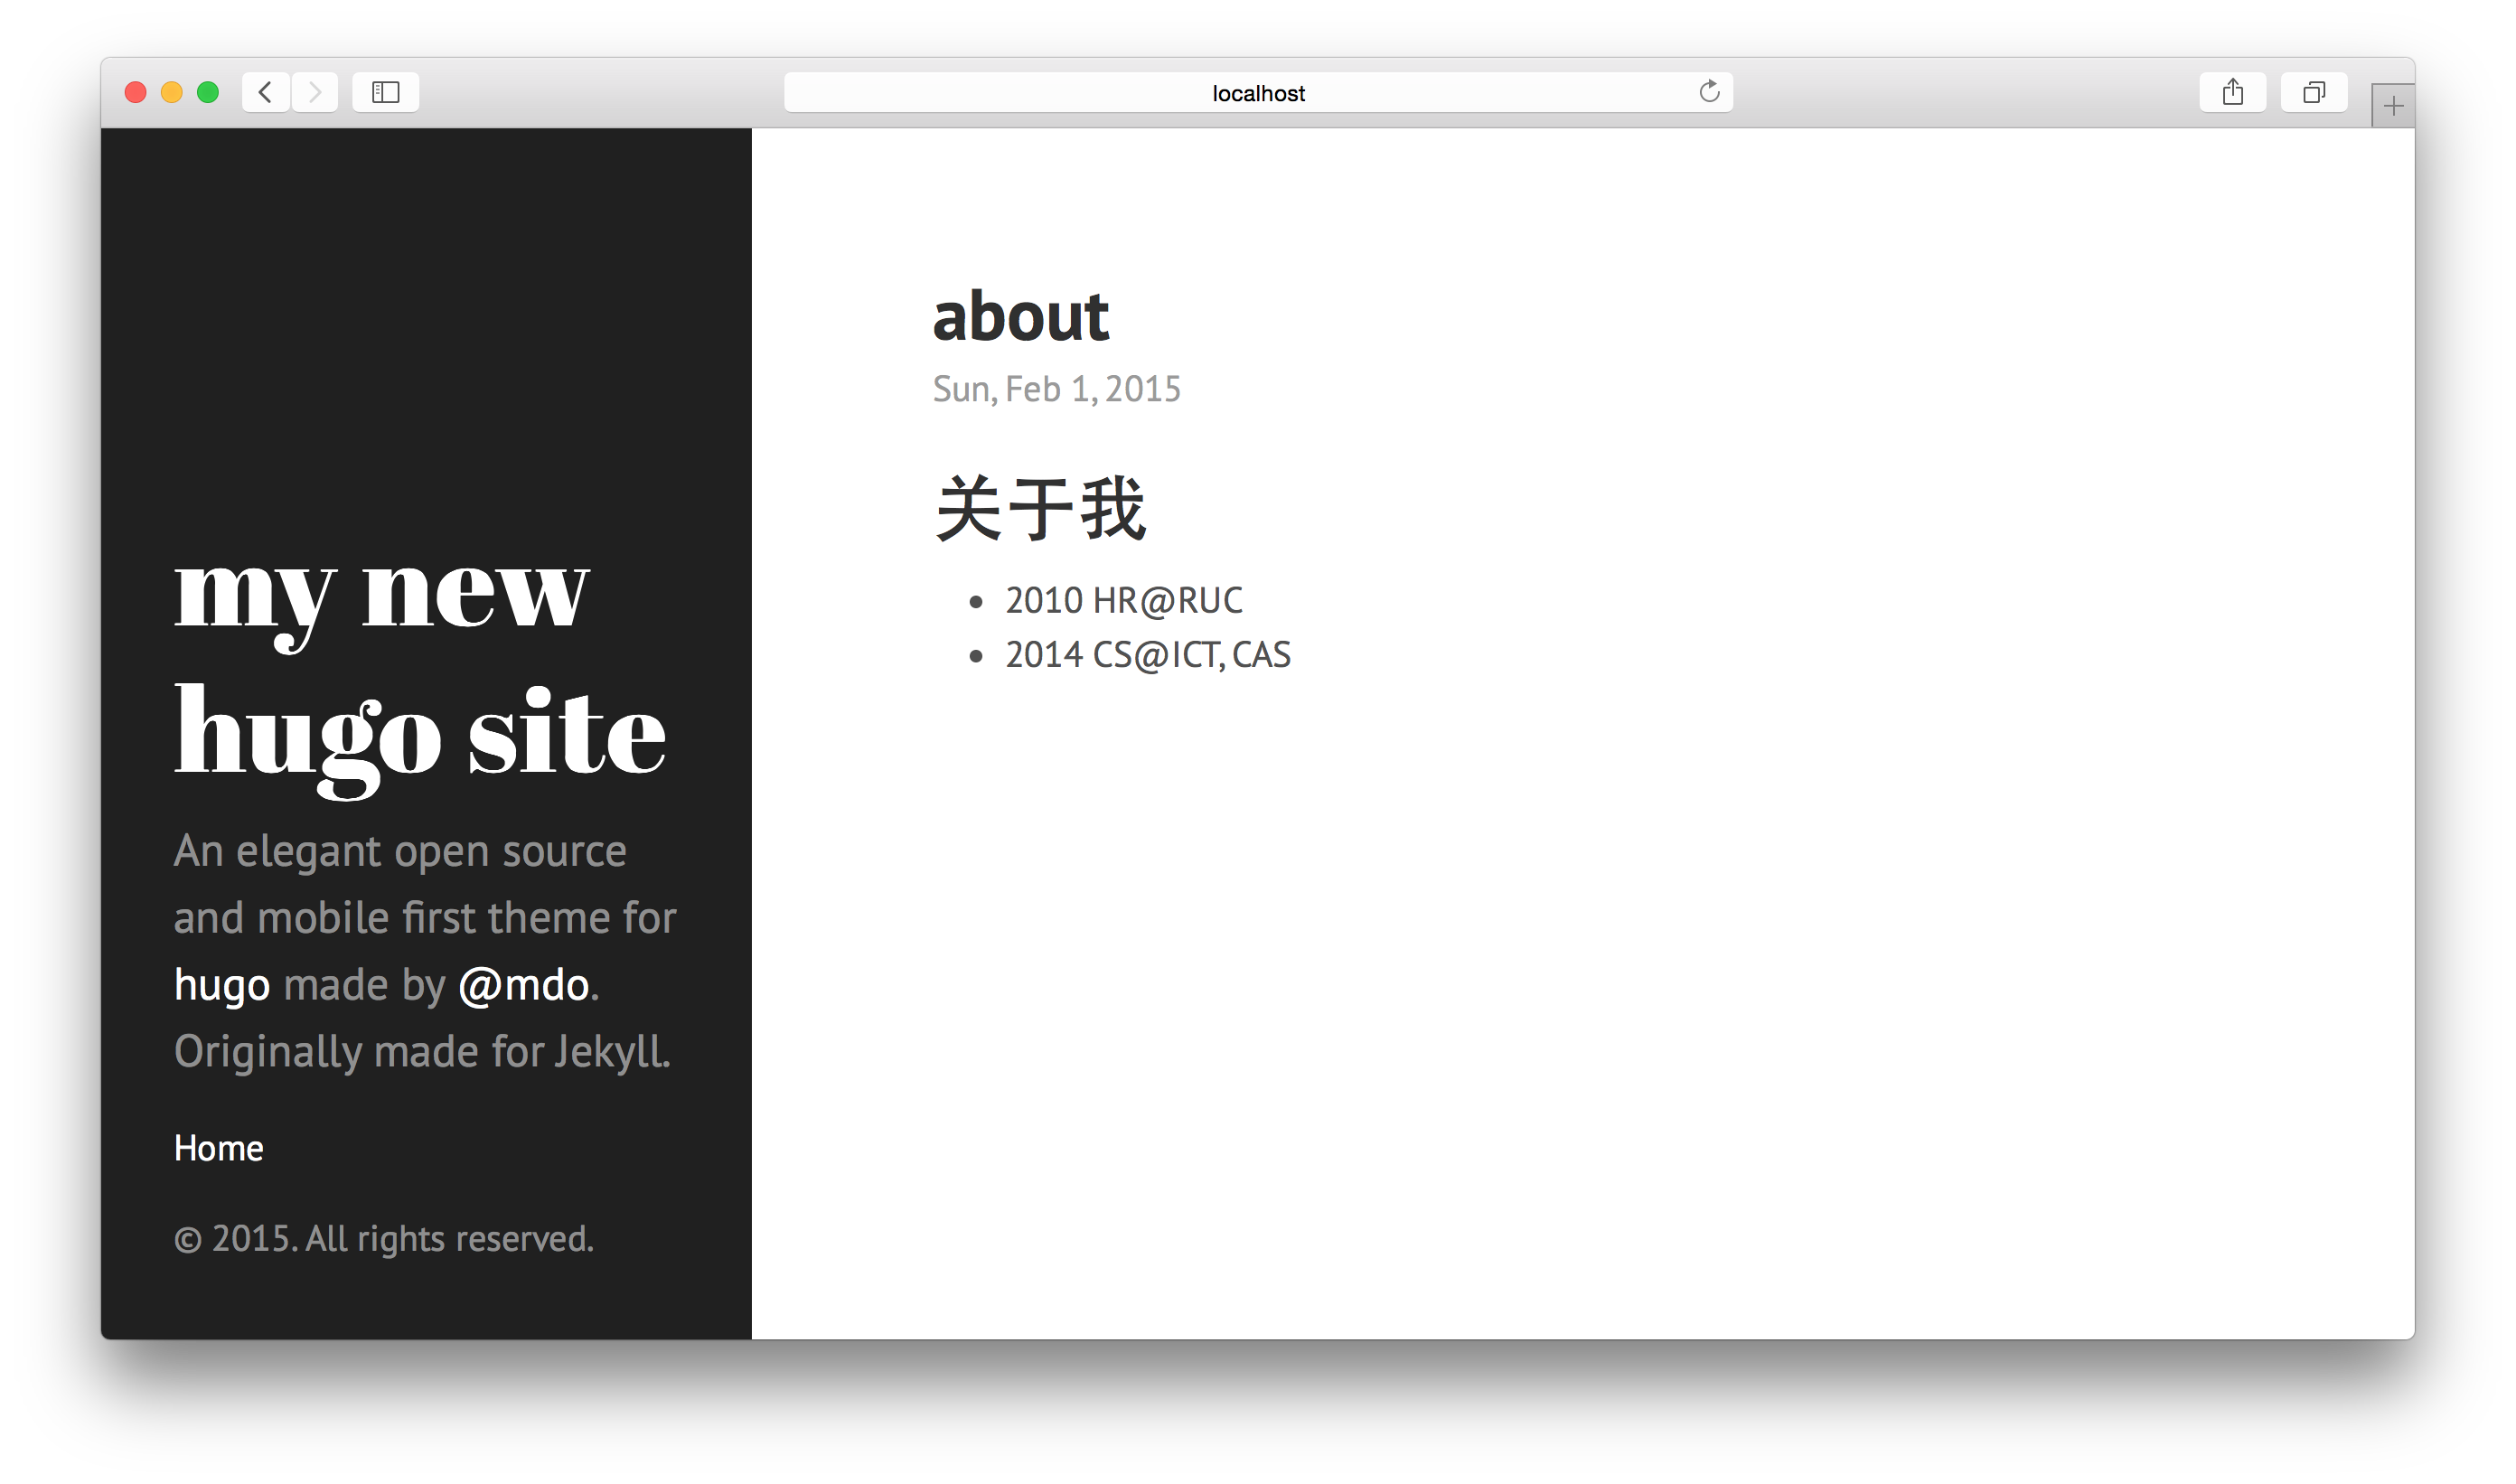Select the about post heading

(x=1021, y=316)
